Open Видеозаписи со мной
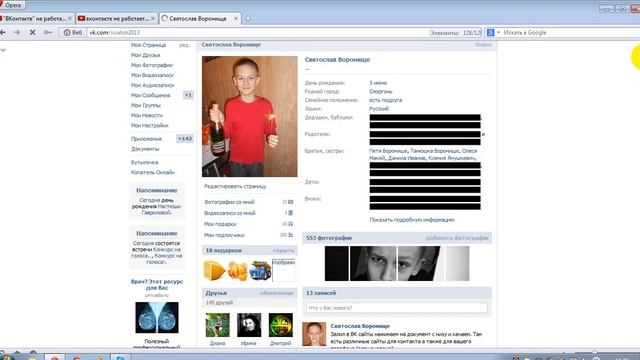This screenshot has height=360, width=640. [x=229, y=213]
